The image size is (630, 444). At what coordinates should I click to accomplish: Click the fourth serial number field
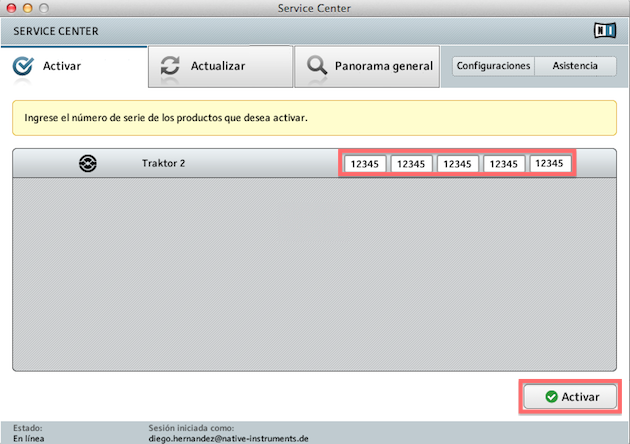pyautogui.click(x=504, y=163)
